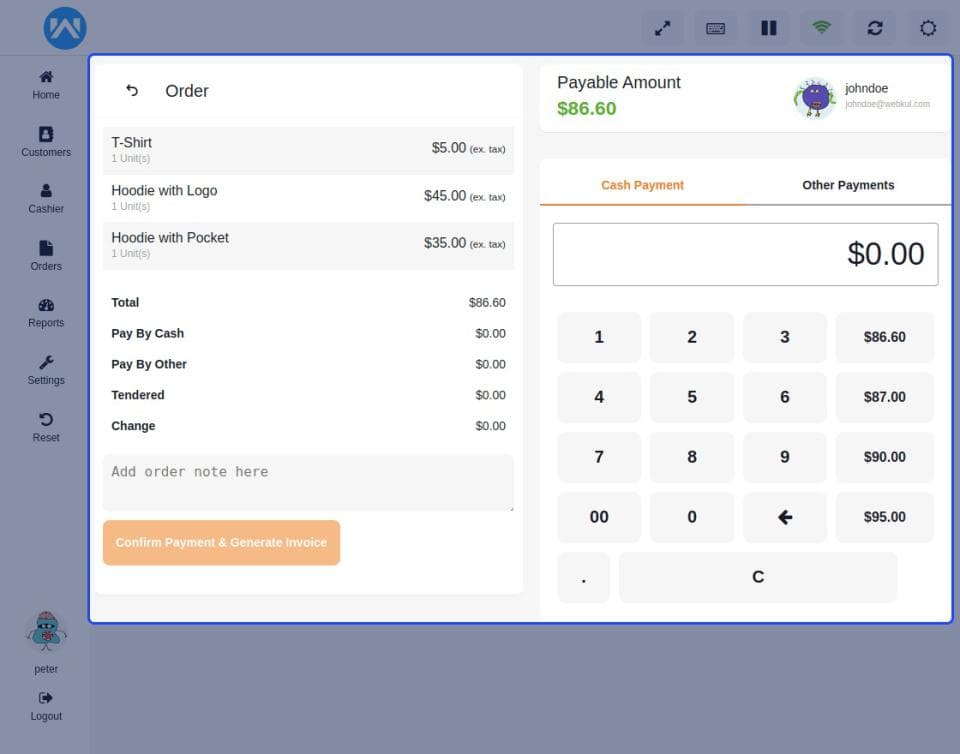Image resolution: width=960 pixels, height=754 pixels.
Task: Open Customers in the sidebar
Action: [x=46, y=142]
